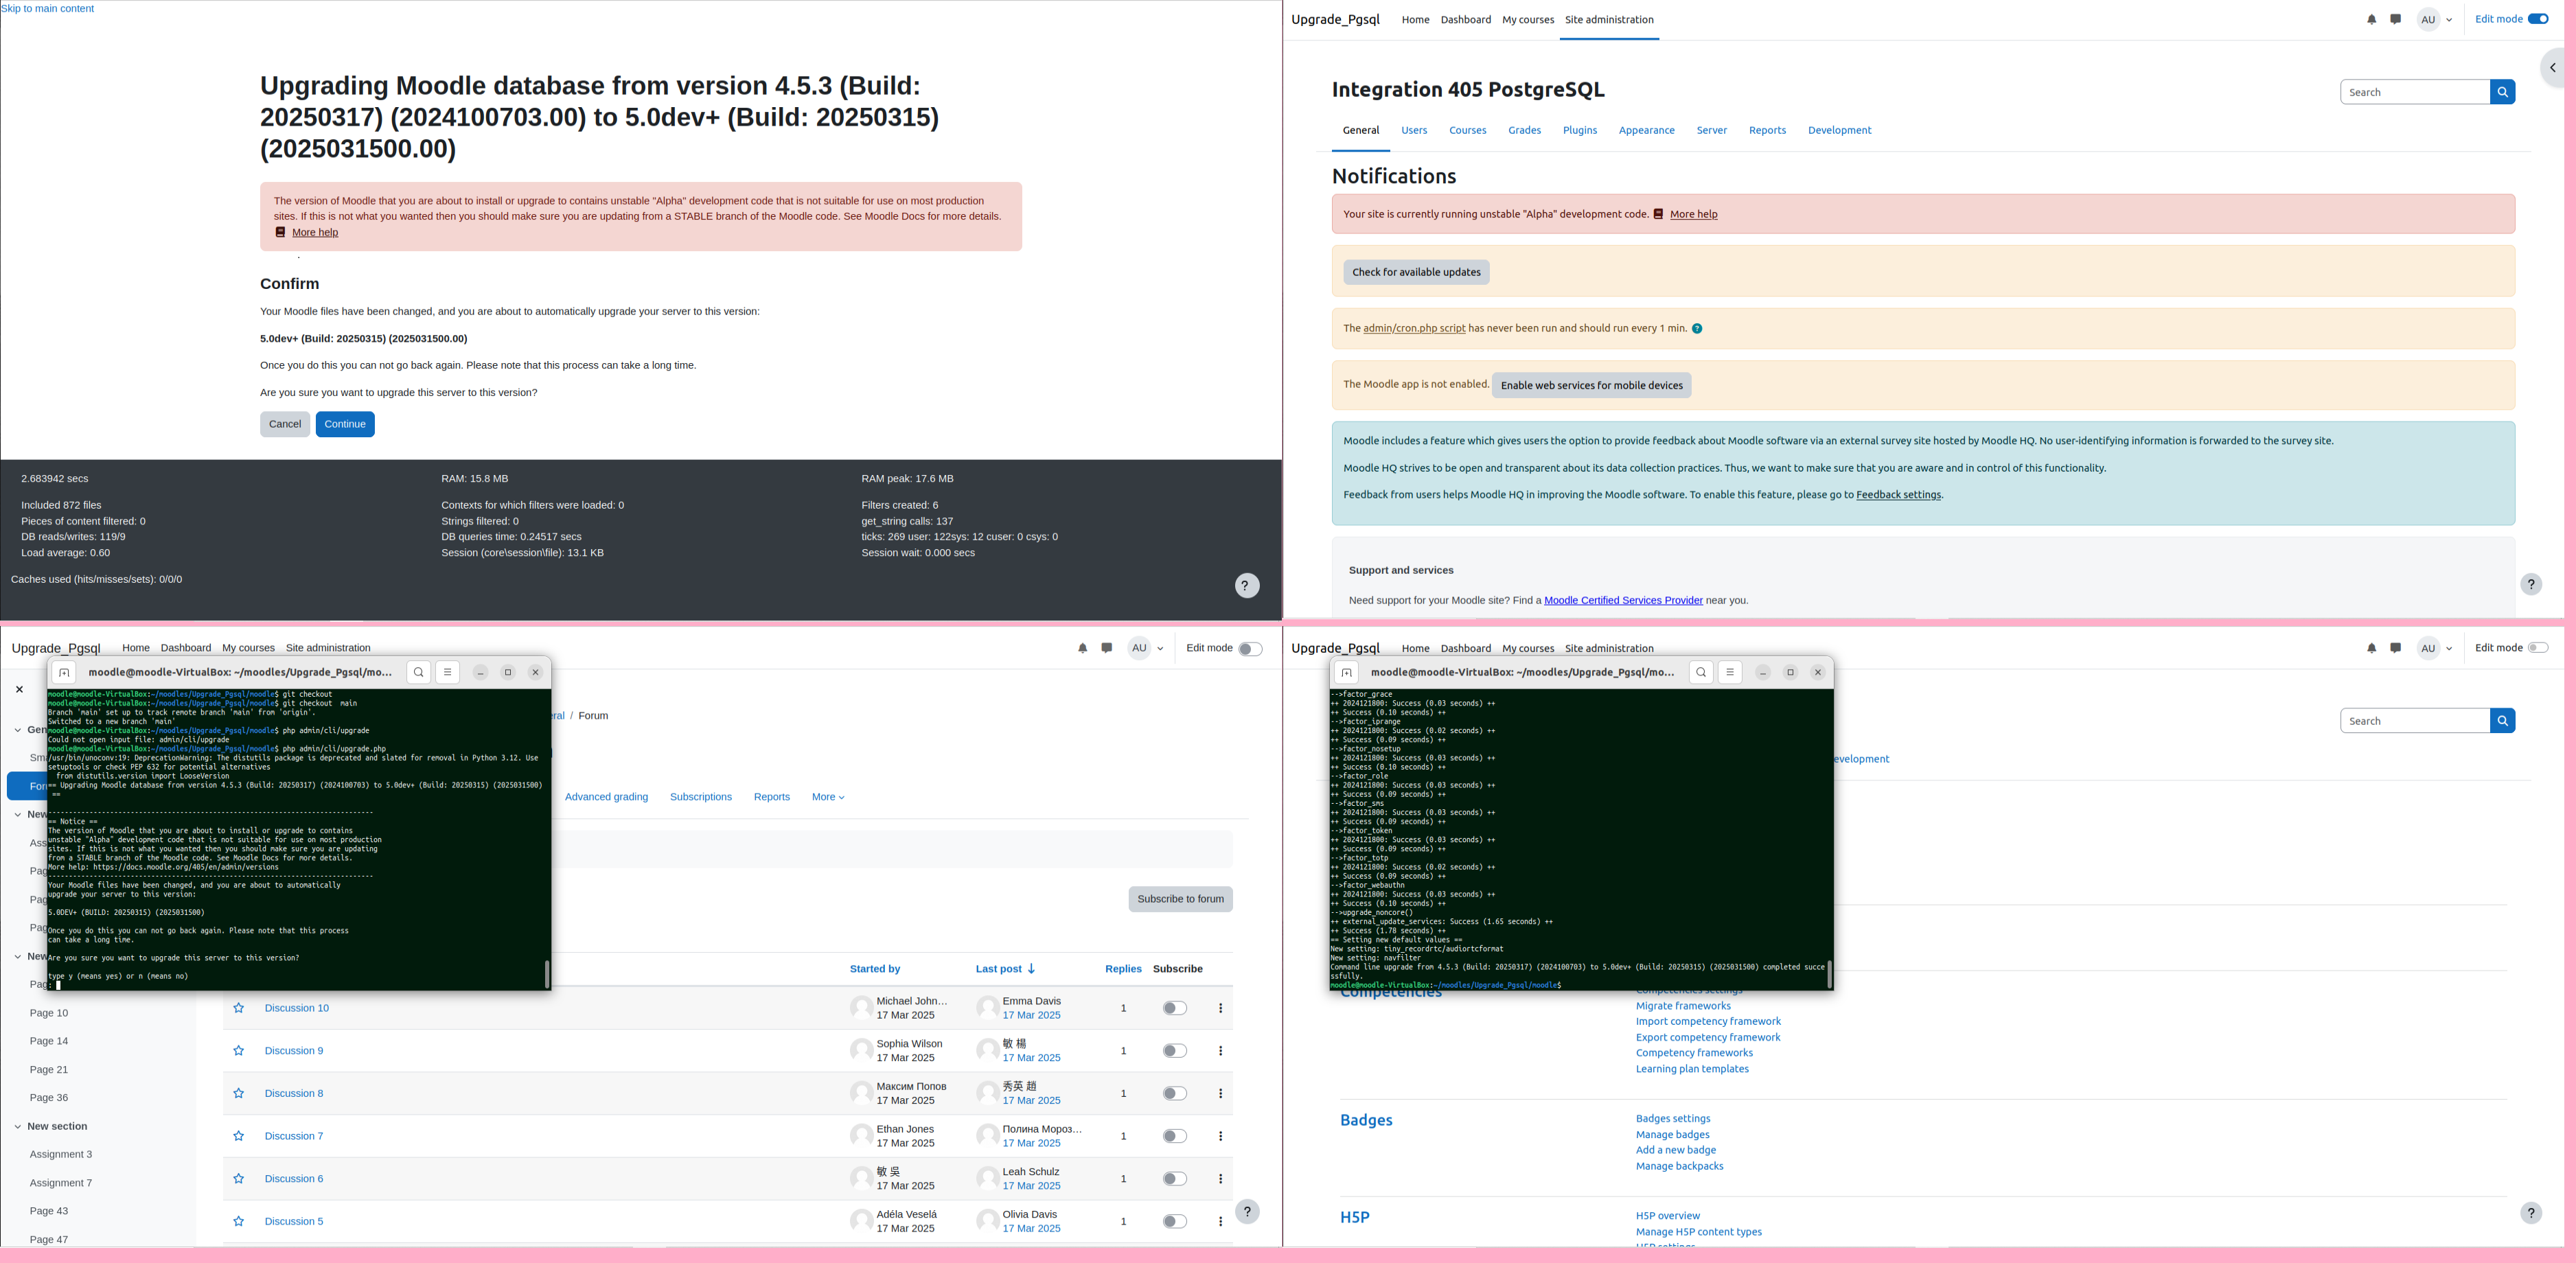Turn off Edit mode on the Notifications page

[2538, 19]
